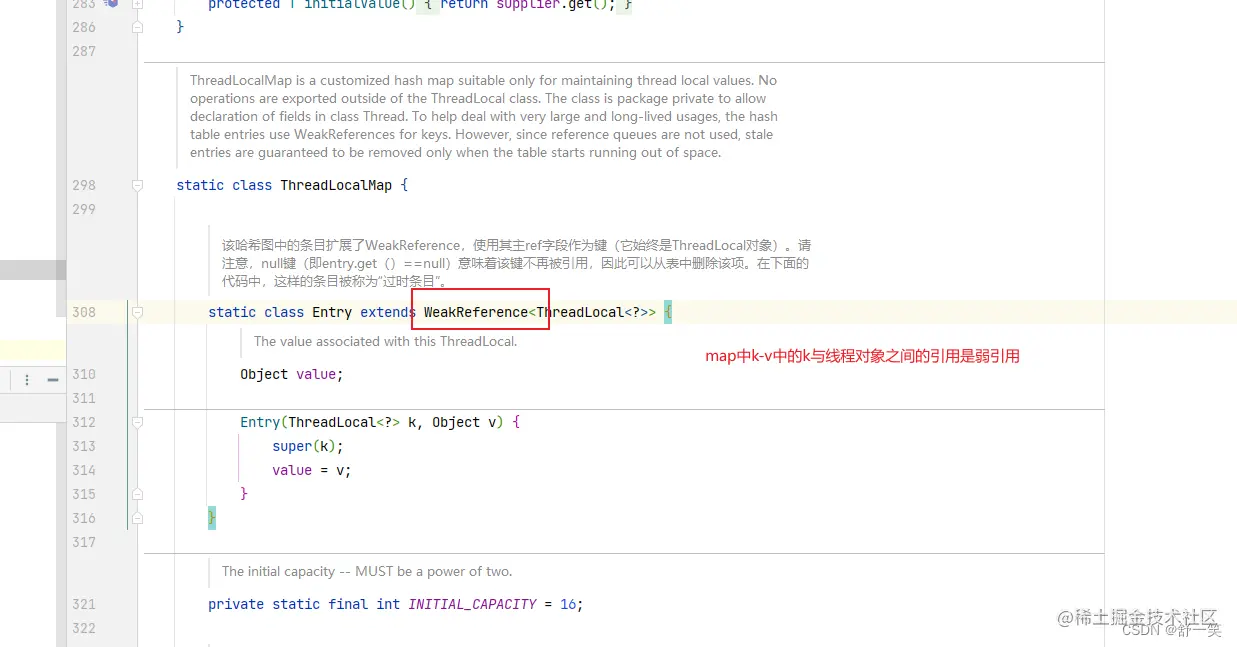Click the 'ThreadLocal<?> k' constructor parameter
The image size is (1237, 647).
[352, 422]
